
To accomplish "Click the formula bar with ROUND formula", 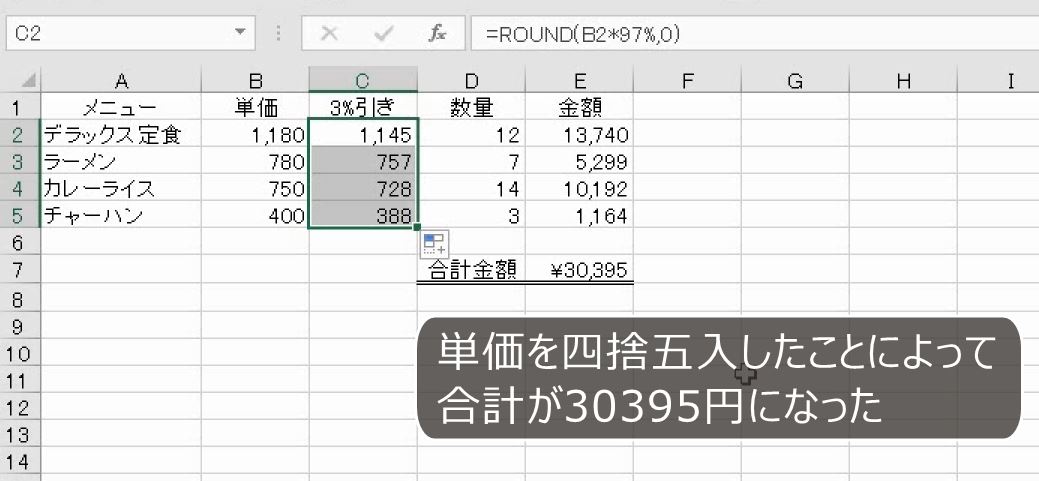I will (x=755, y=34).
